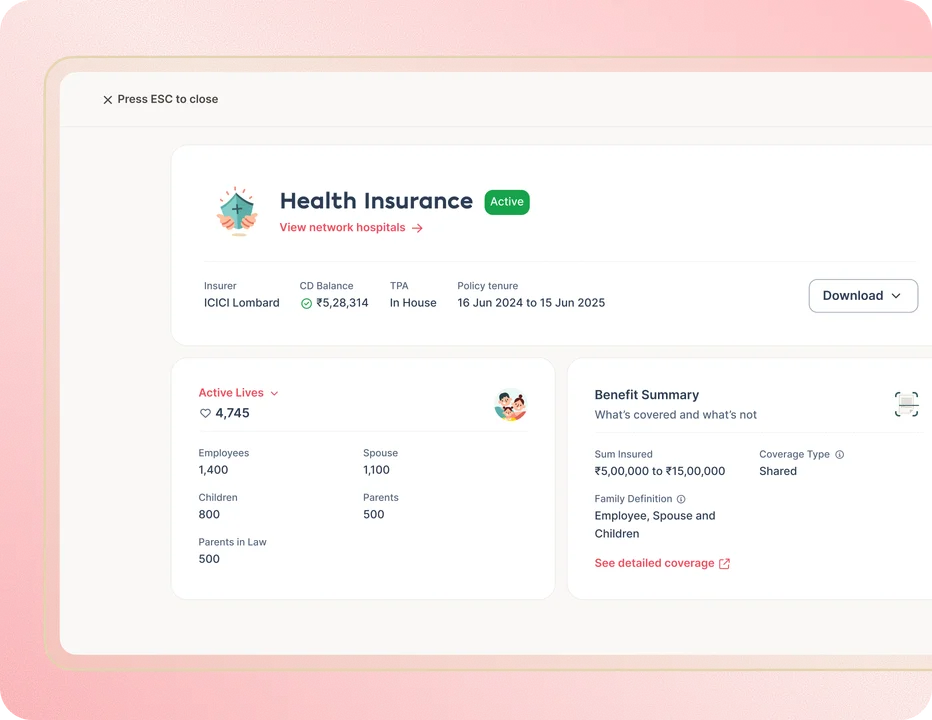932x720 pixels.
Task: Click the arrow icon after View network hospitals
Action: [418, 228]
